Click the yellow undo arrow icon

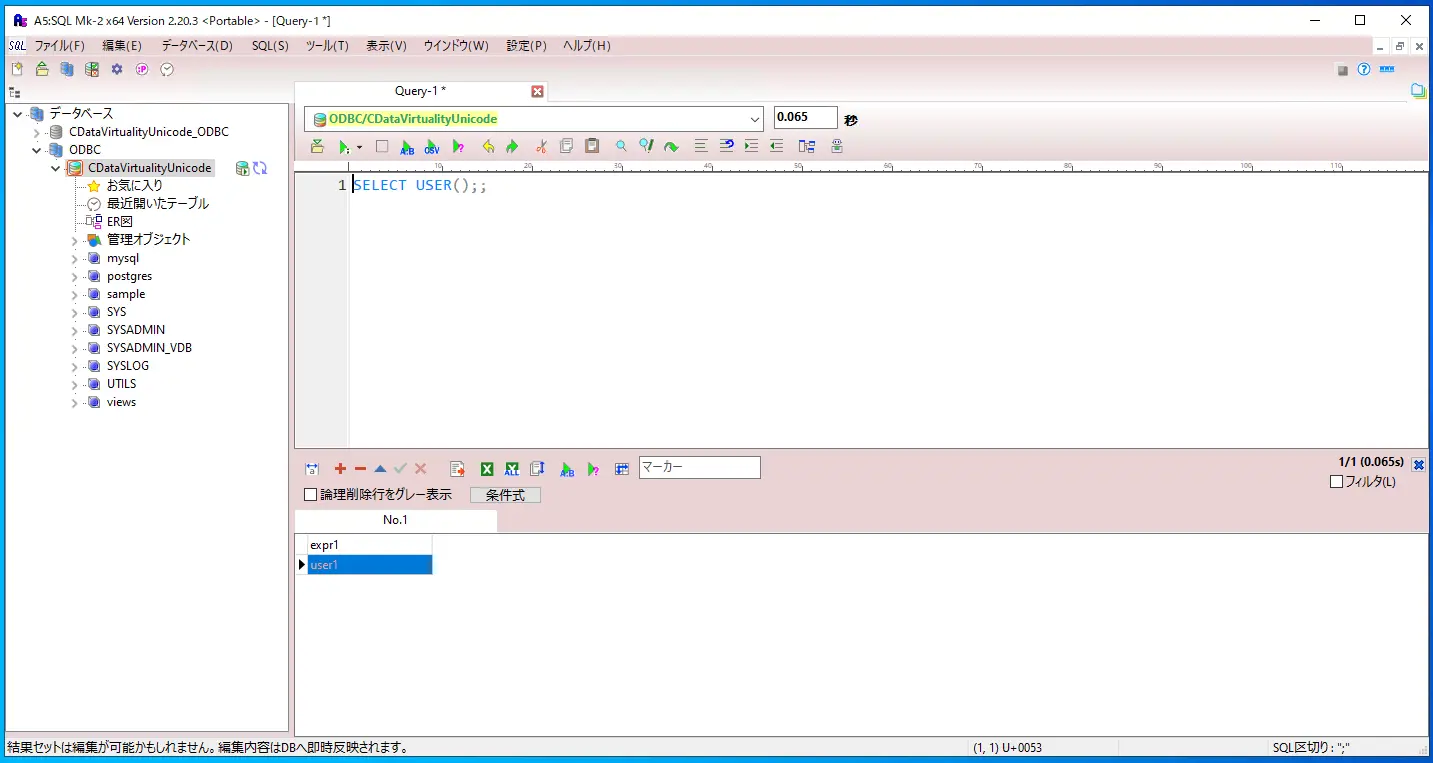click(x=488, y=147)
